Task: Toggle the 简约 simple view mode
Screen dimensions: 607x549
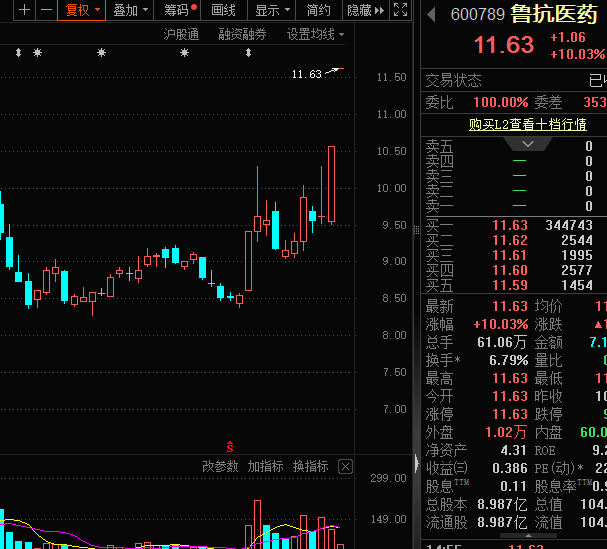Action: tap(318, 10)
